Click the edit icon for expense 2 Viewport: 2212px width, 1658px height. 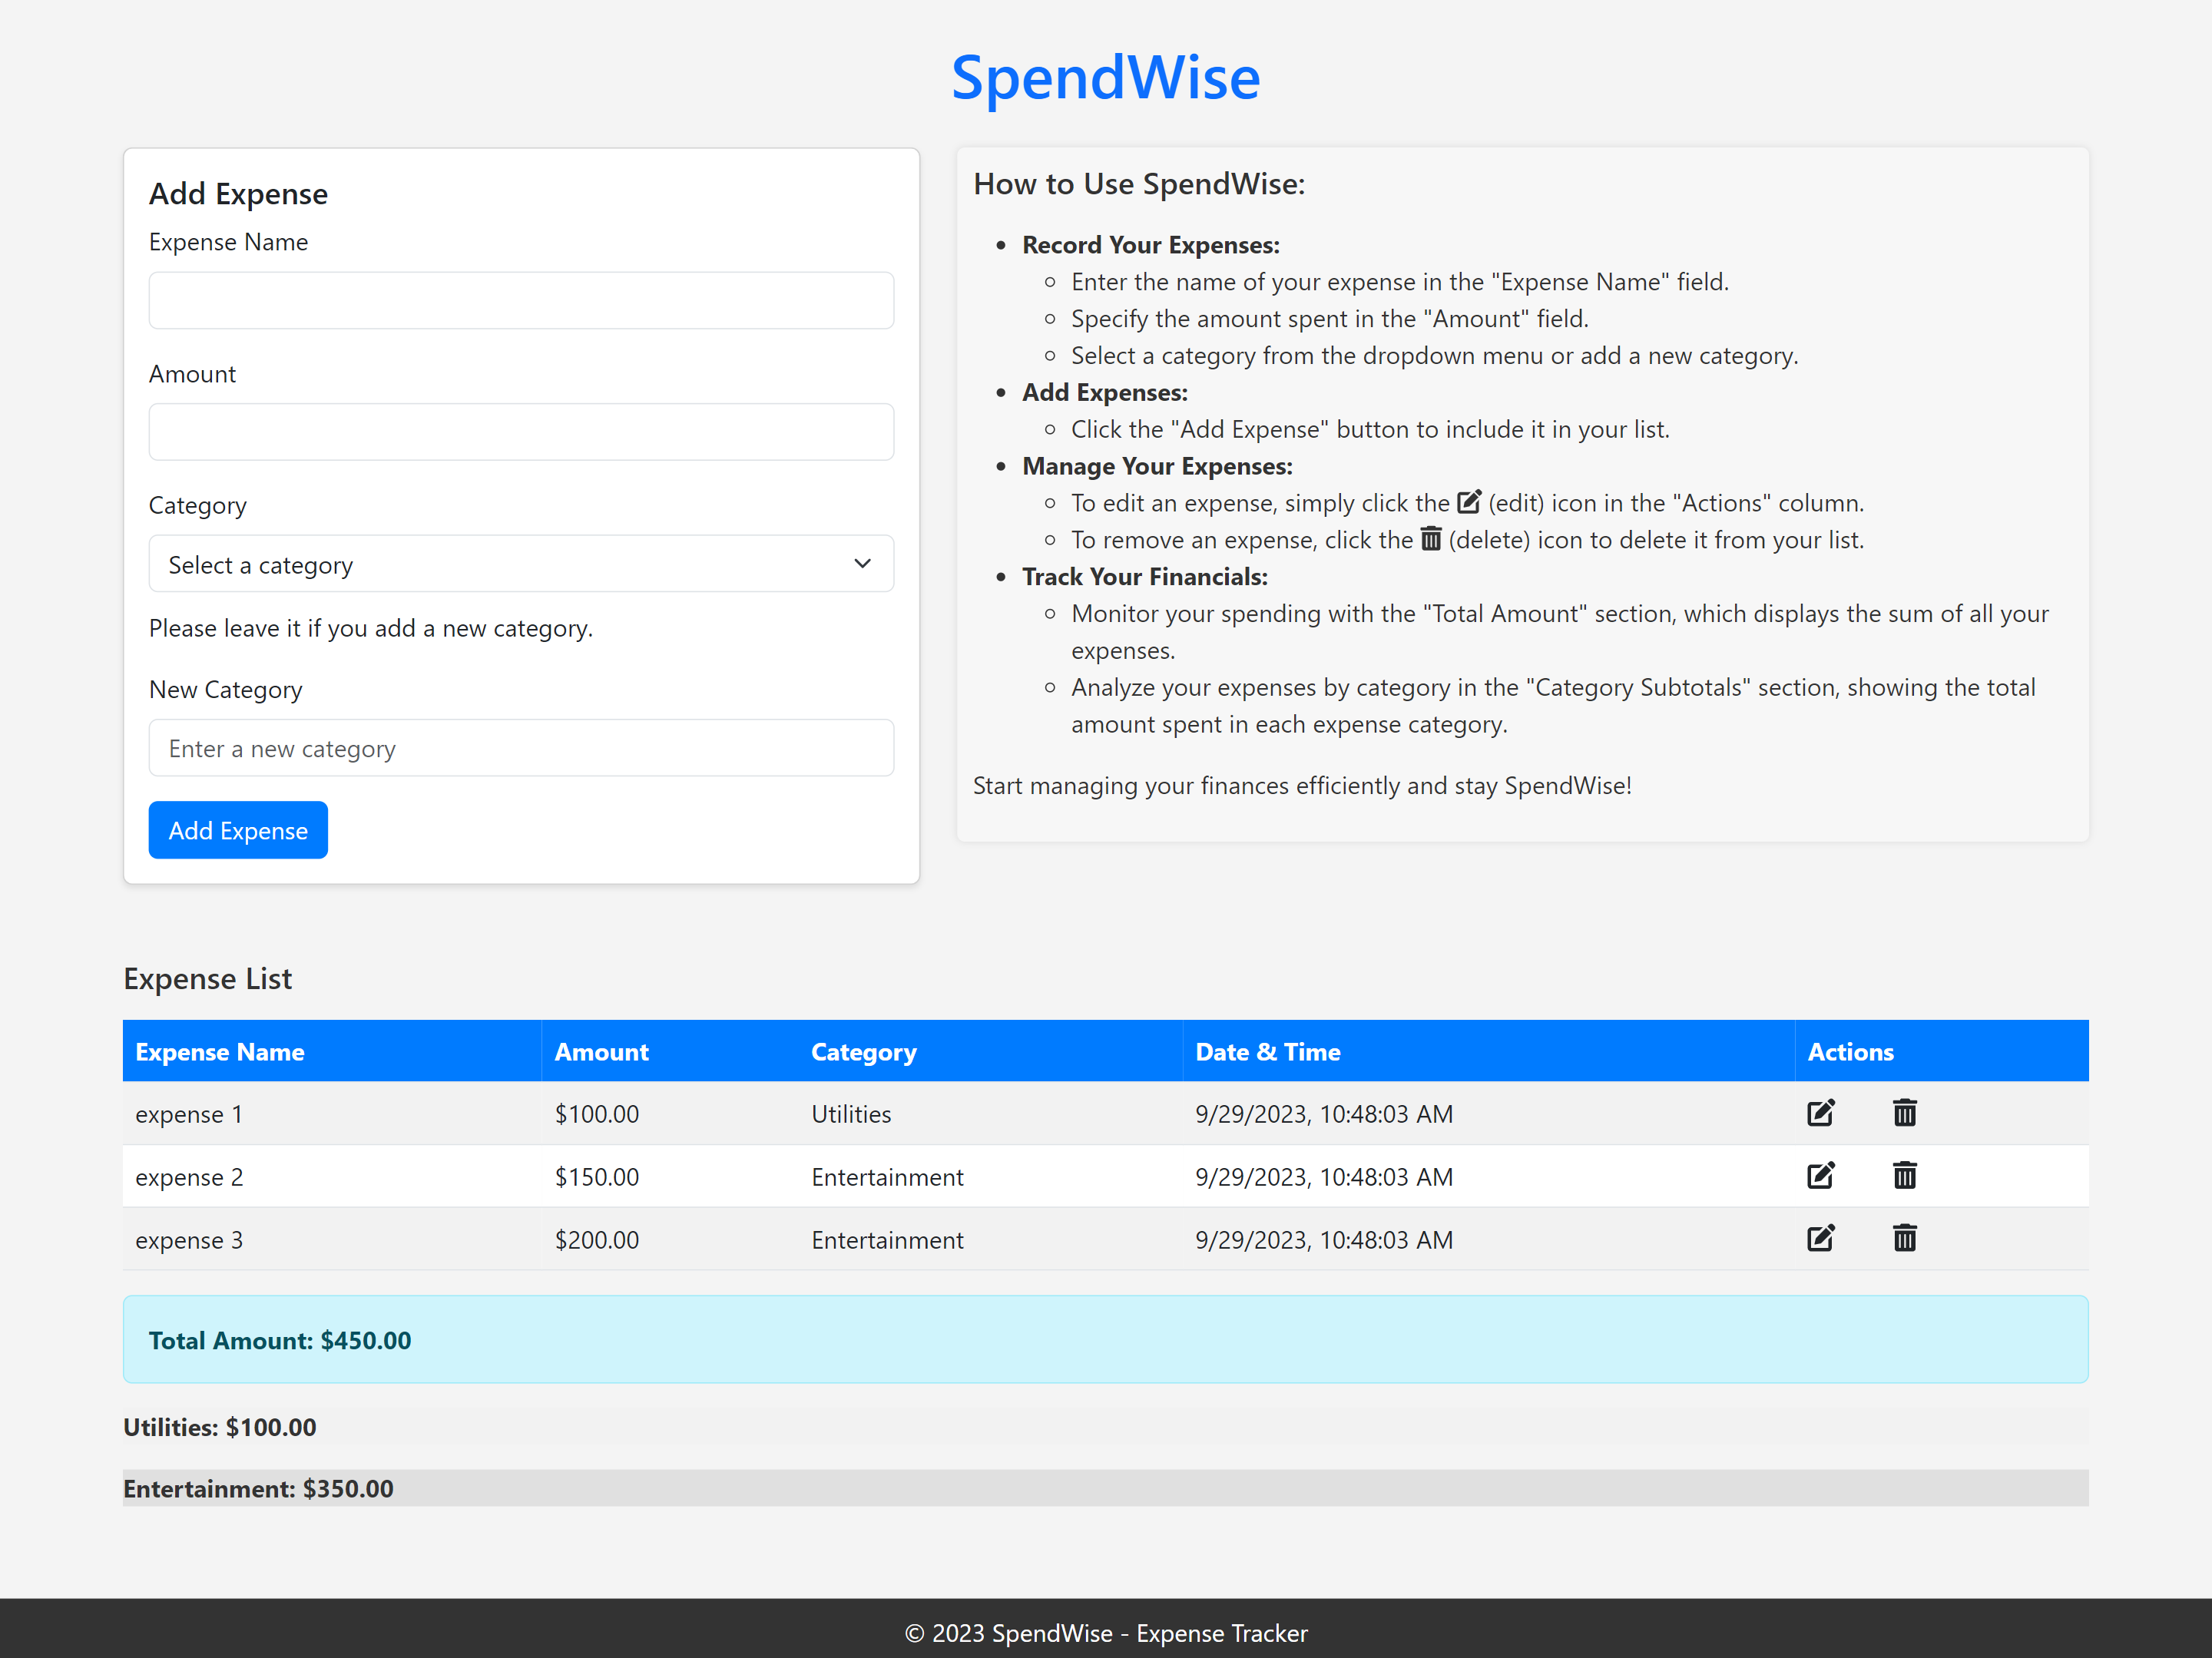(1821, 1176)
